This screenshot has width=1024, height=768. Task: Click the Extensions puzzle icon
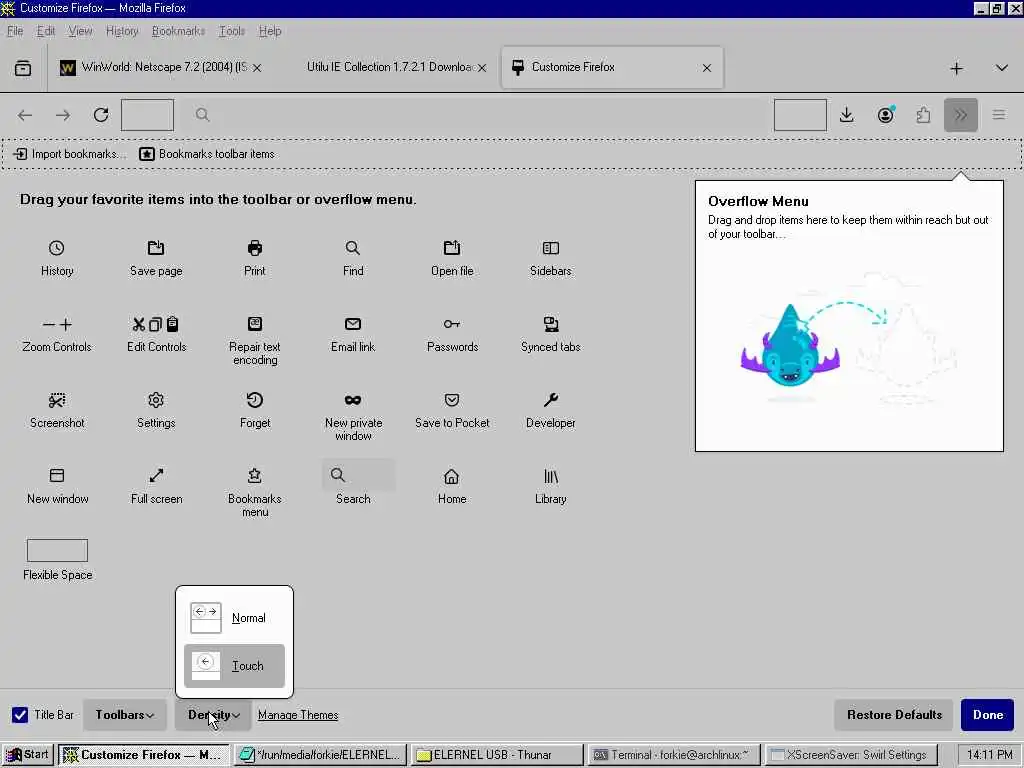coord(923,115)
